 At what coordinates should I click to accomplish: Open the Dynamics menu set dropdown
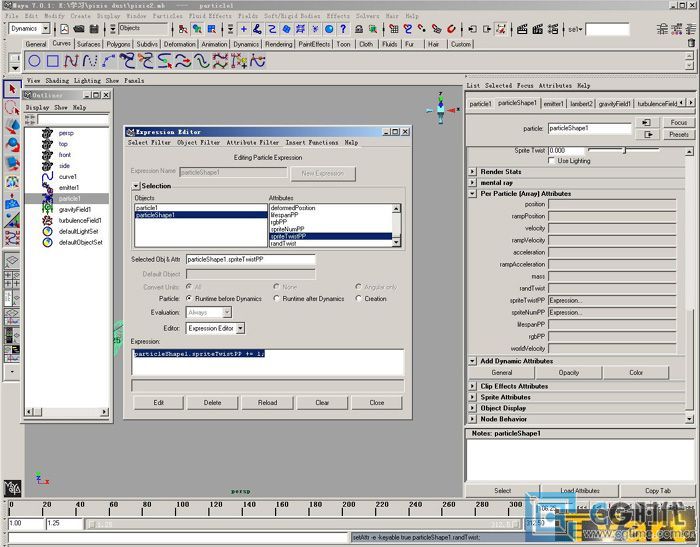45,29
